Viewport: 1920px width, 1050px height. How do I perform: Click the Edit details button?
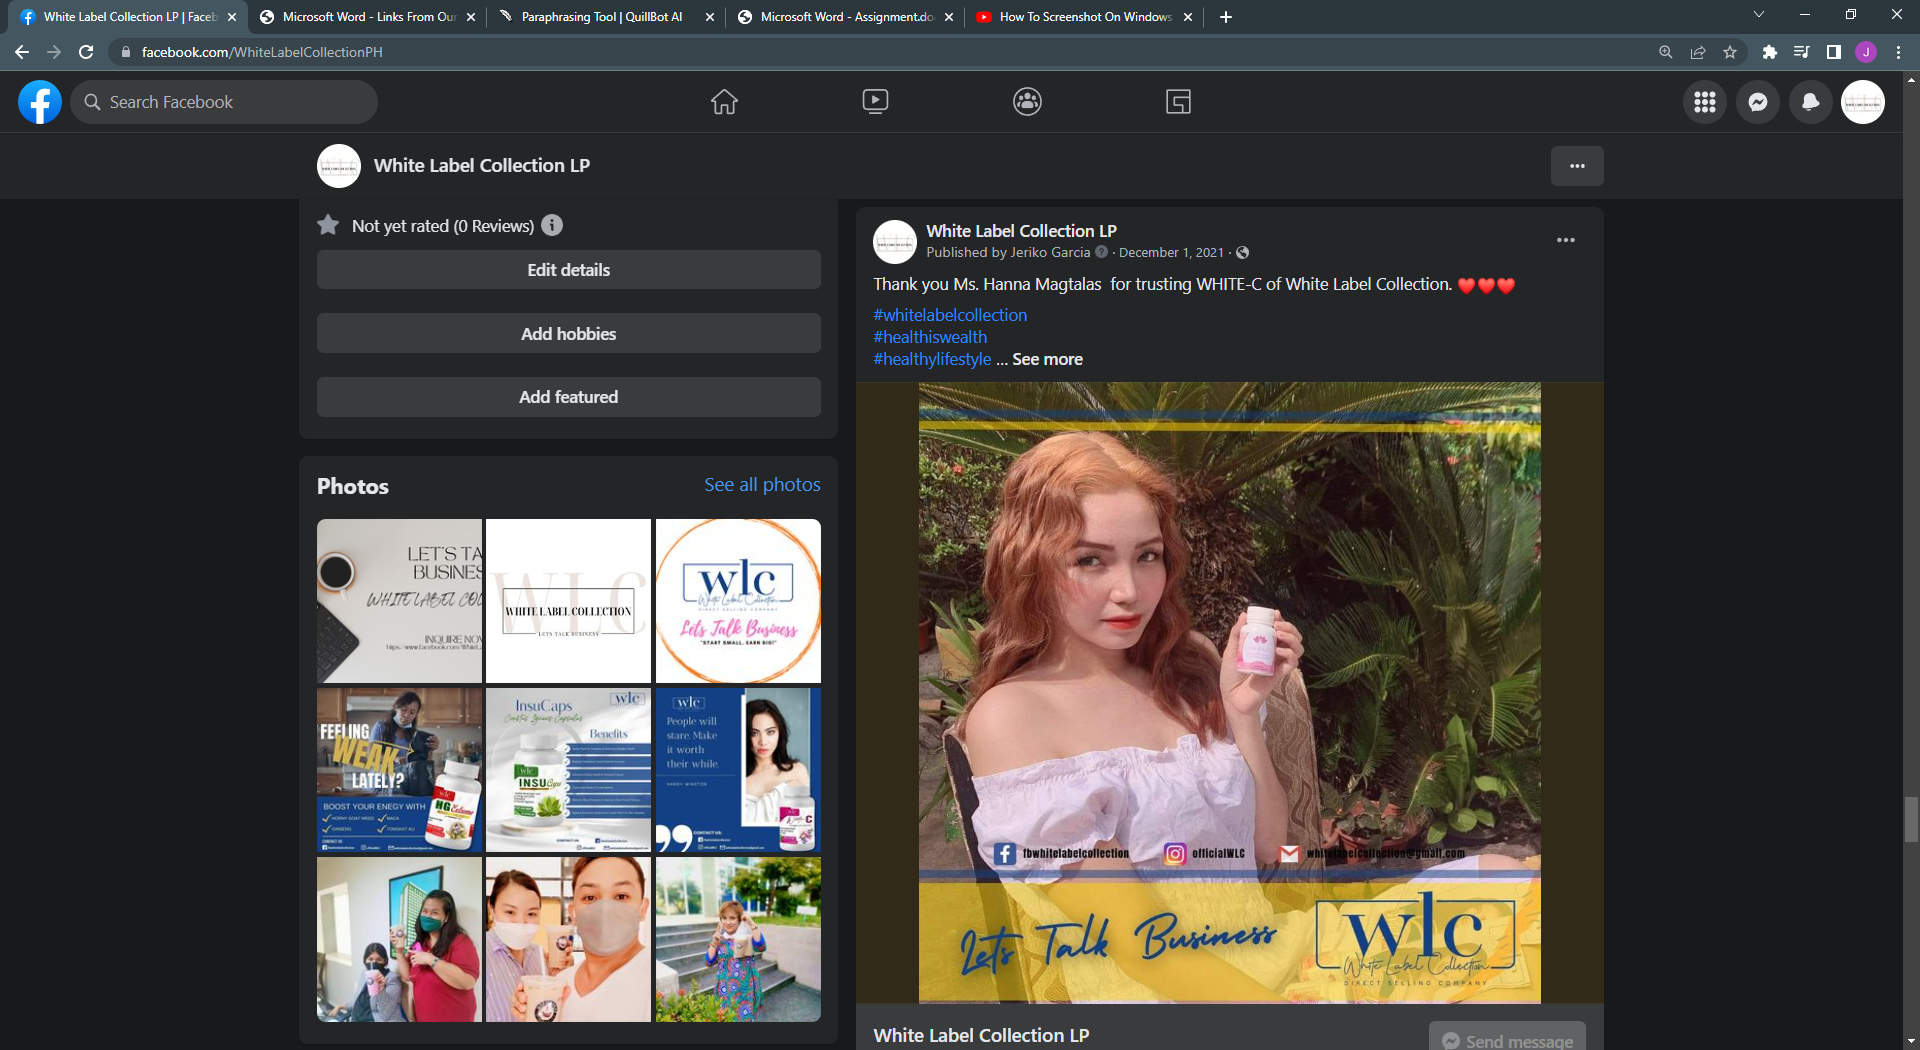[x=569, y=270]
